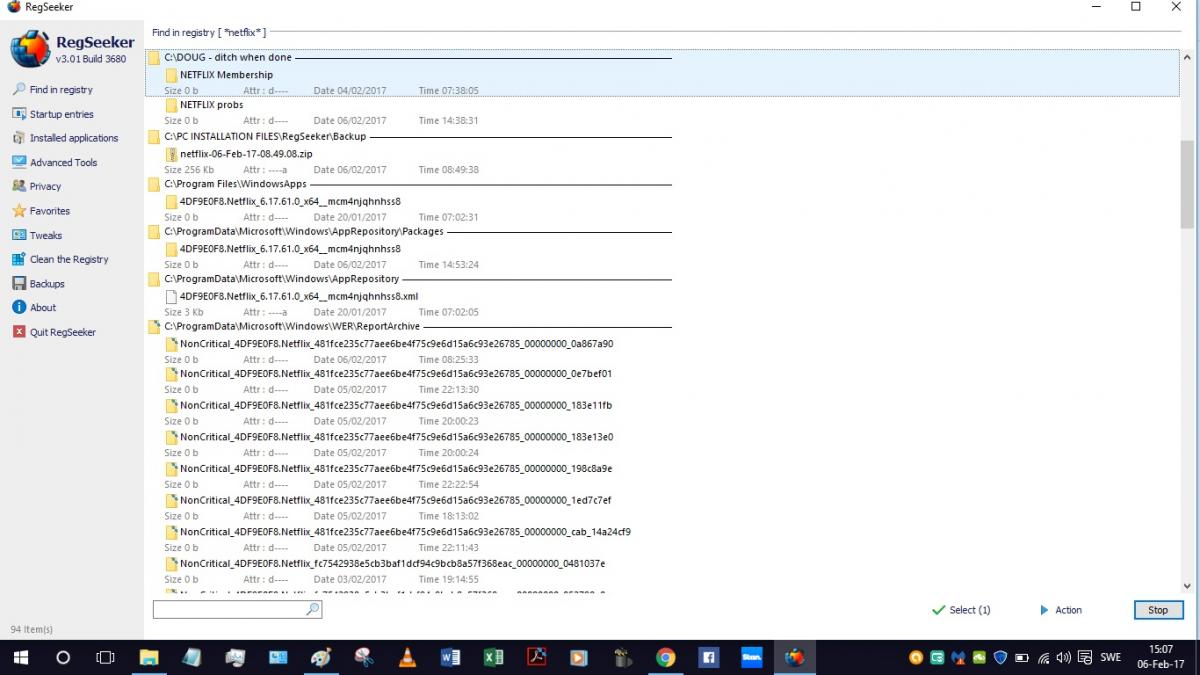
Task: Open the Stan app in the taskbar
Action: point(751,657)
